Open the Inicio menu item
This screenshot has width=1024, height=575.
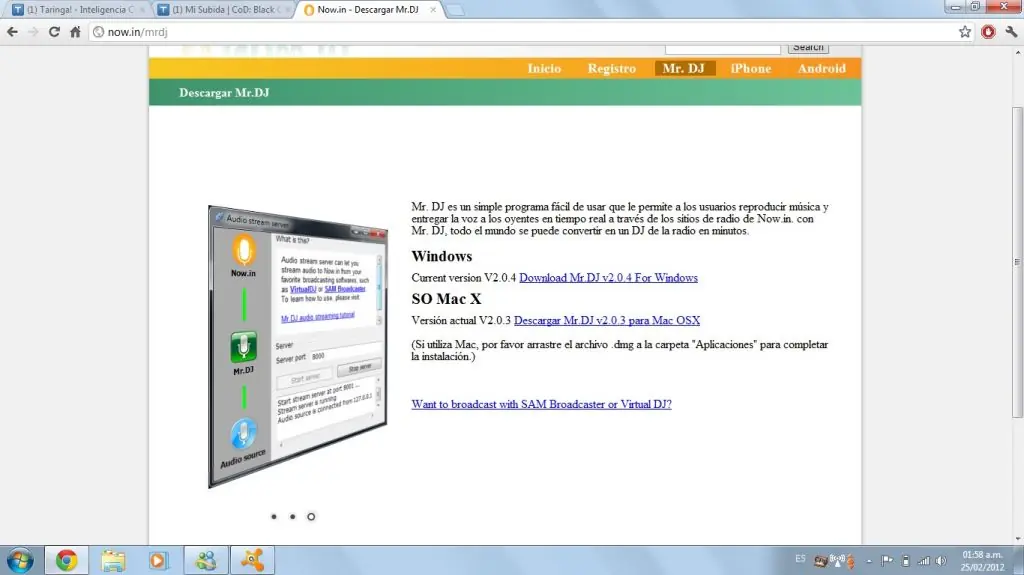click(x=544, y=69)
